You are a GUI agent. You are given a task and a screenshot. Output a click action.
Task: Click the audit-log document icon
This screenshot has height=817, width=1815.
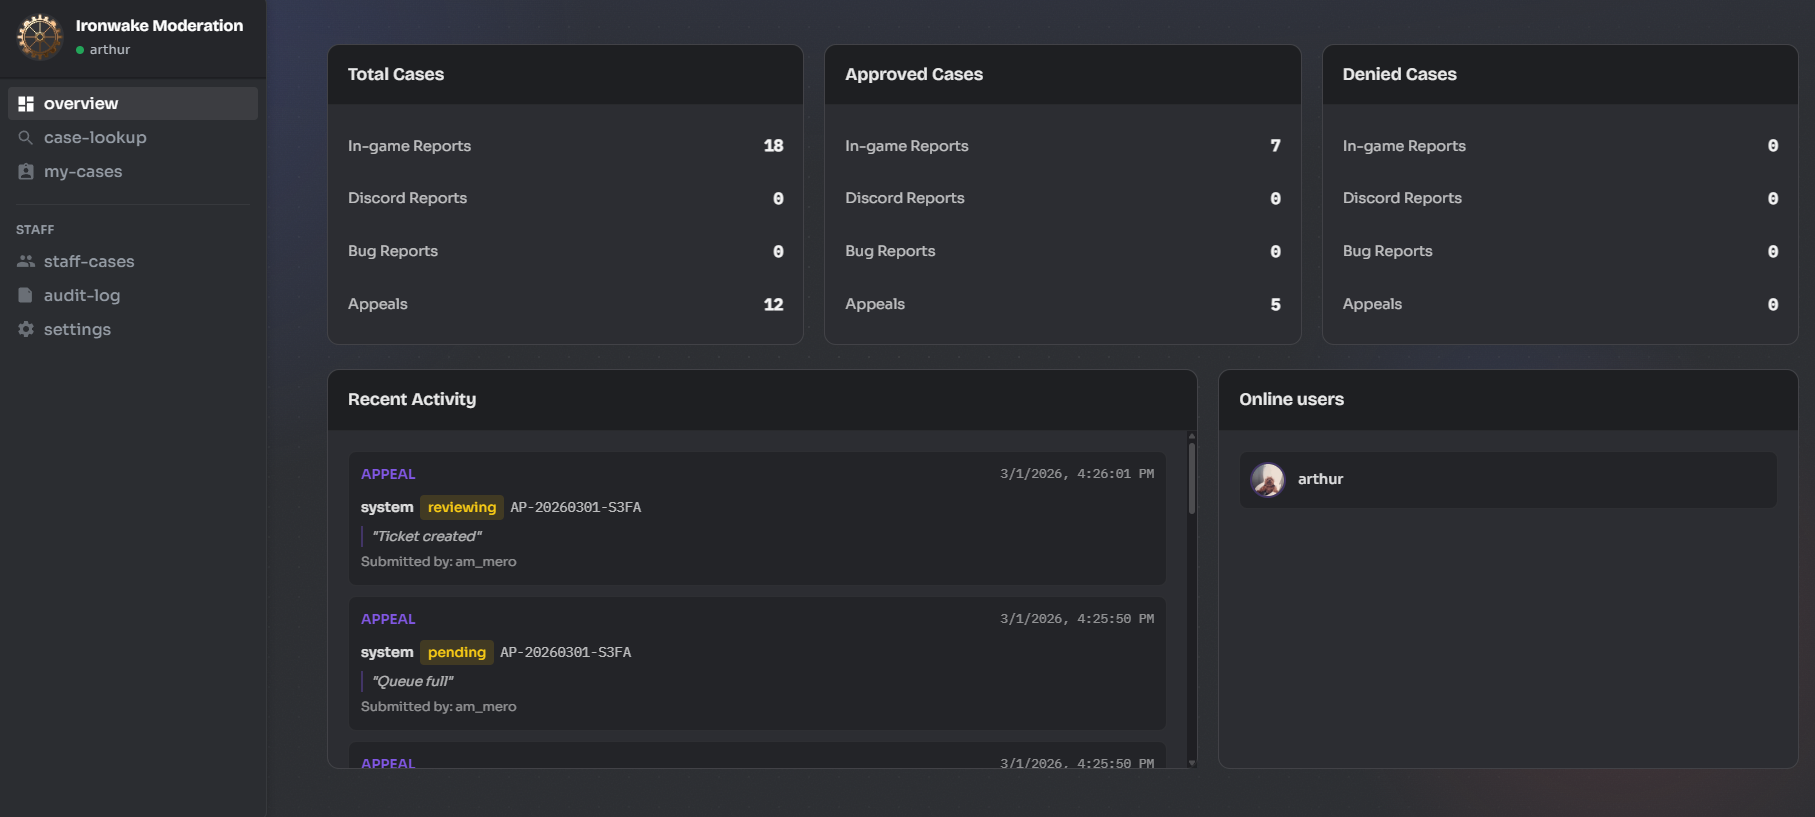pos(26,296)
